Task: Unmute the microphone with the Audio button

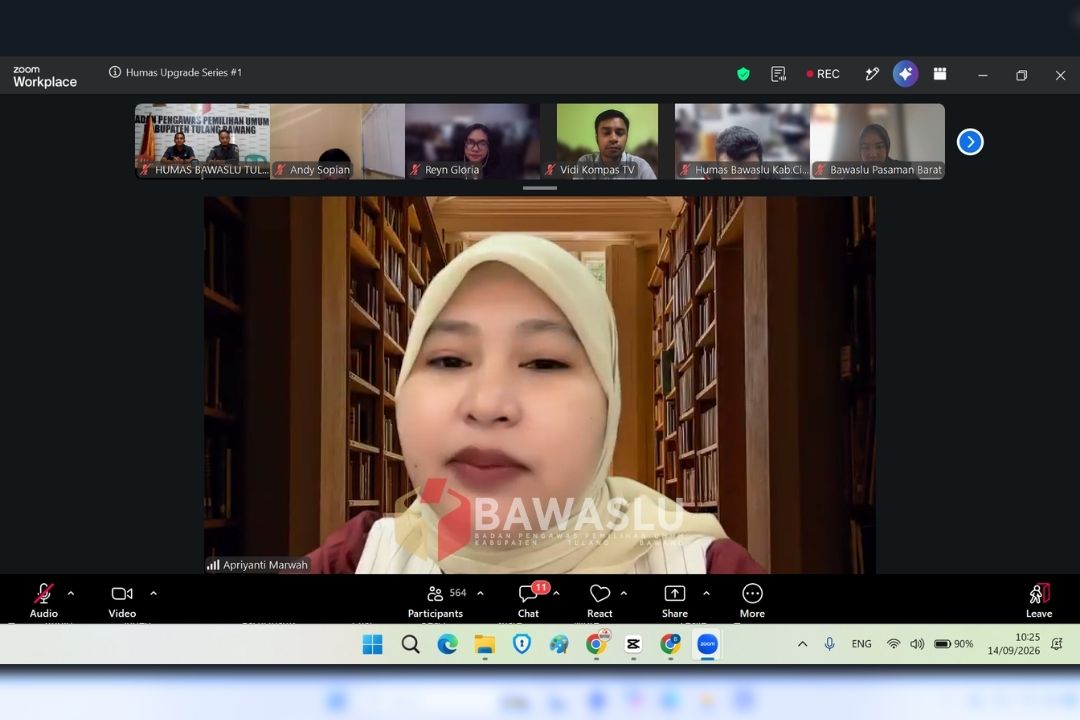Action: point(43,600)
